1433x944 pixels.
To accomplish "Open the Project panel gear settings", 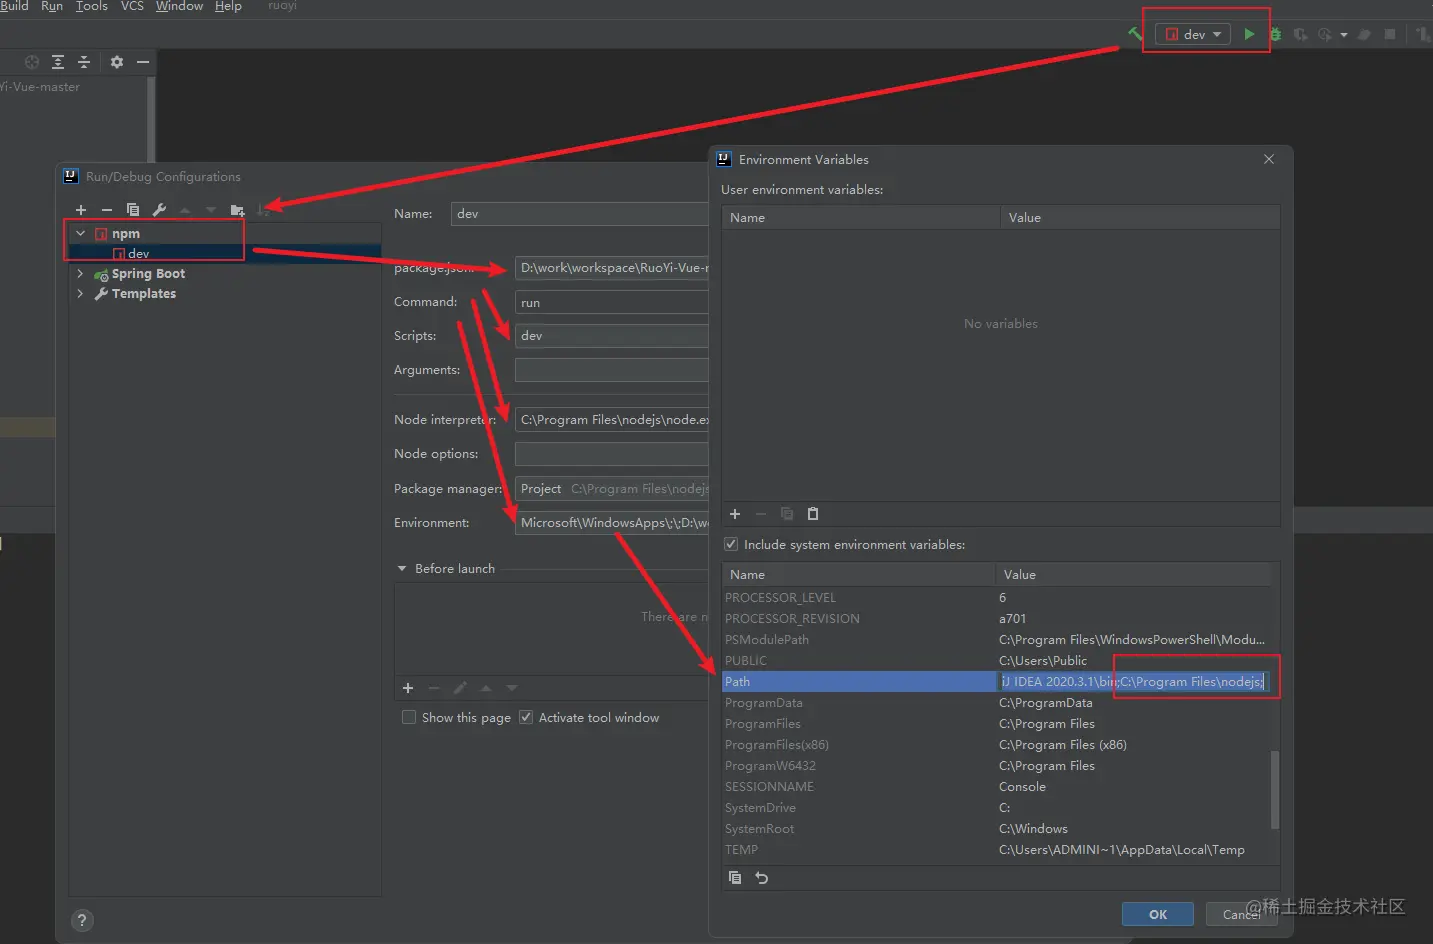I will pyautogui.click(x=117, y=62).
